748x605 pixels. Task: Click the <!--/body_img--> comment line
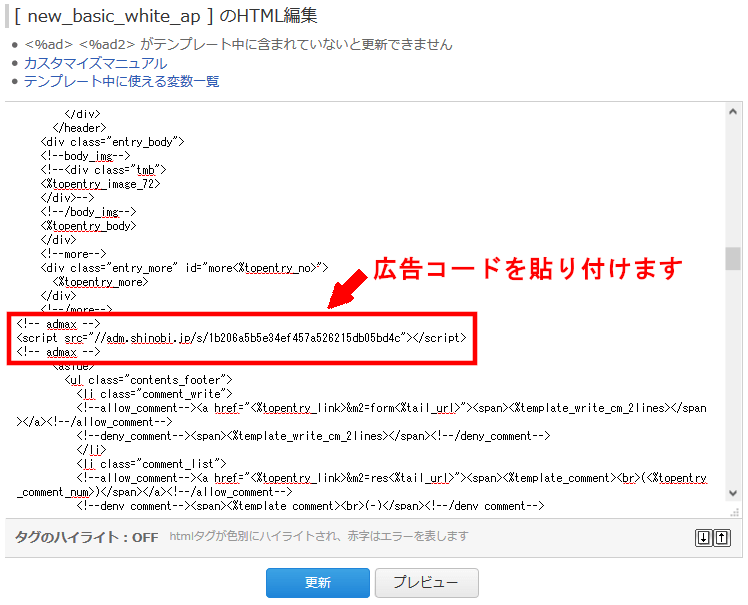tap(89, 212)
